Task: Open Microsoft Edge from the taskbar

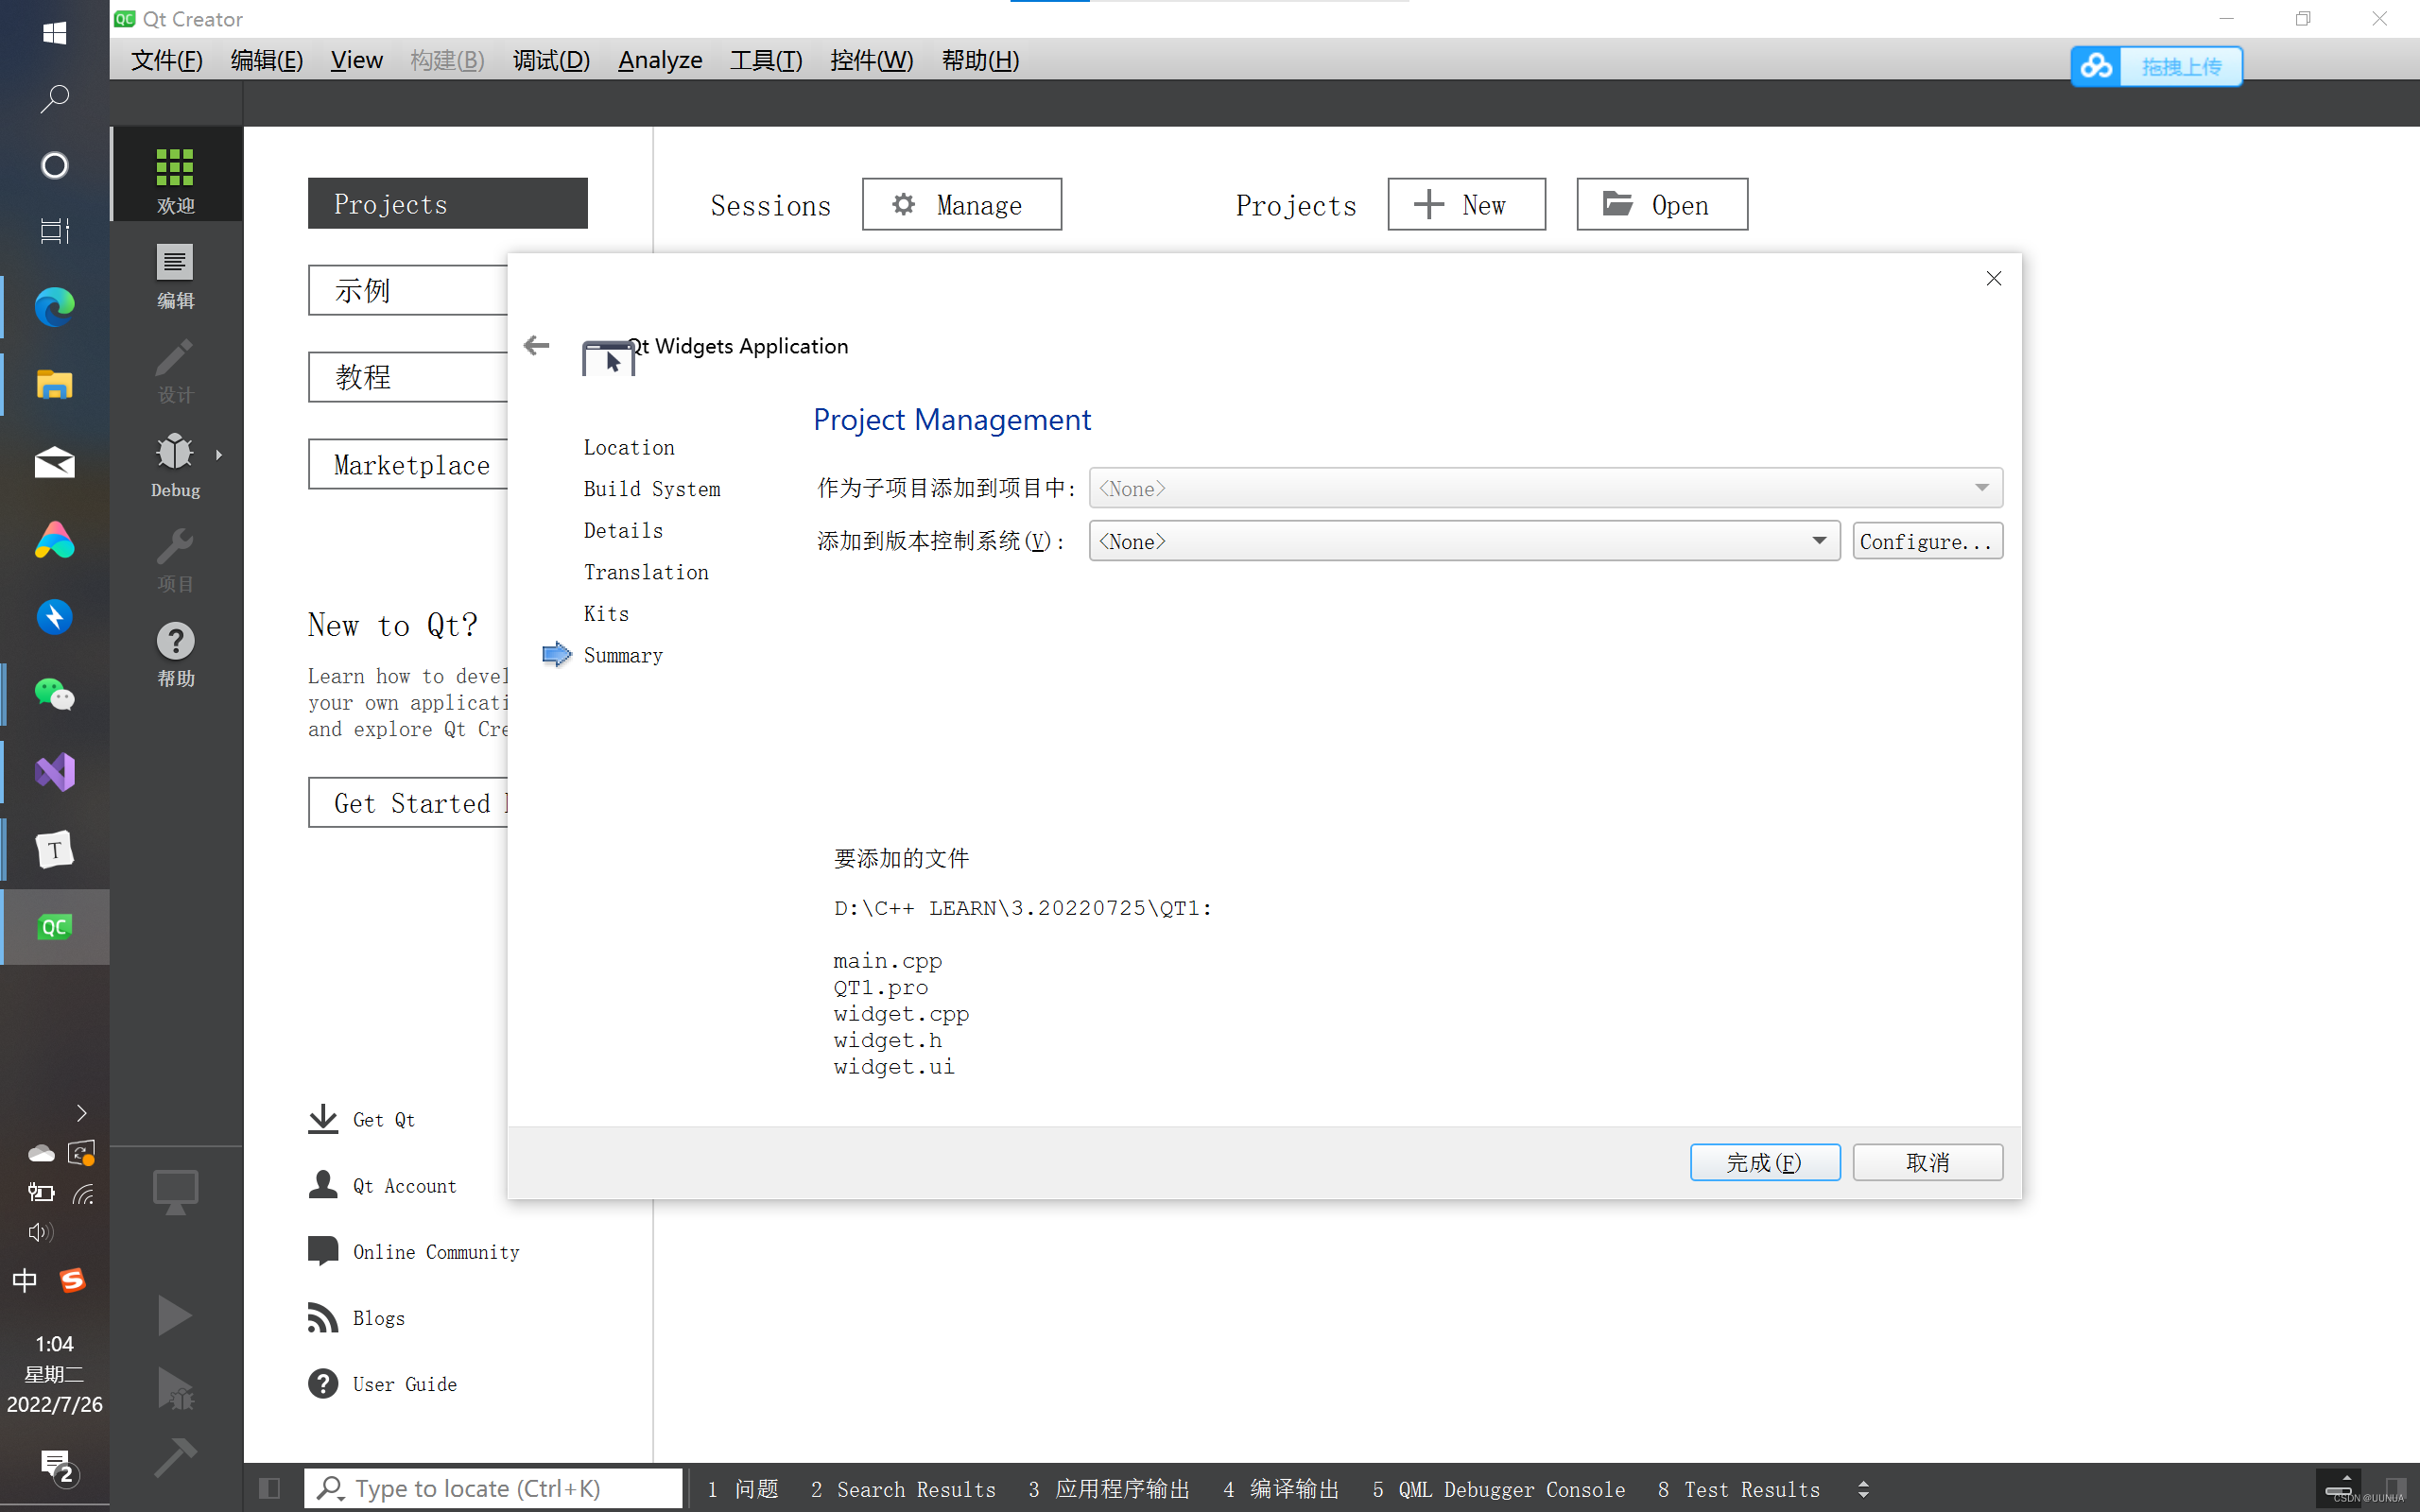Action: [54, 306]
